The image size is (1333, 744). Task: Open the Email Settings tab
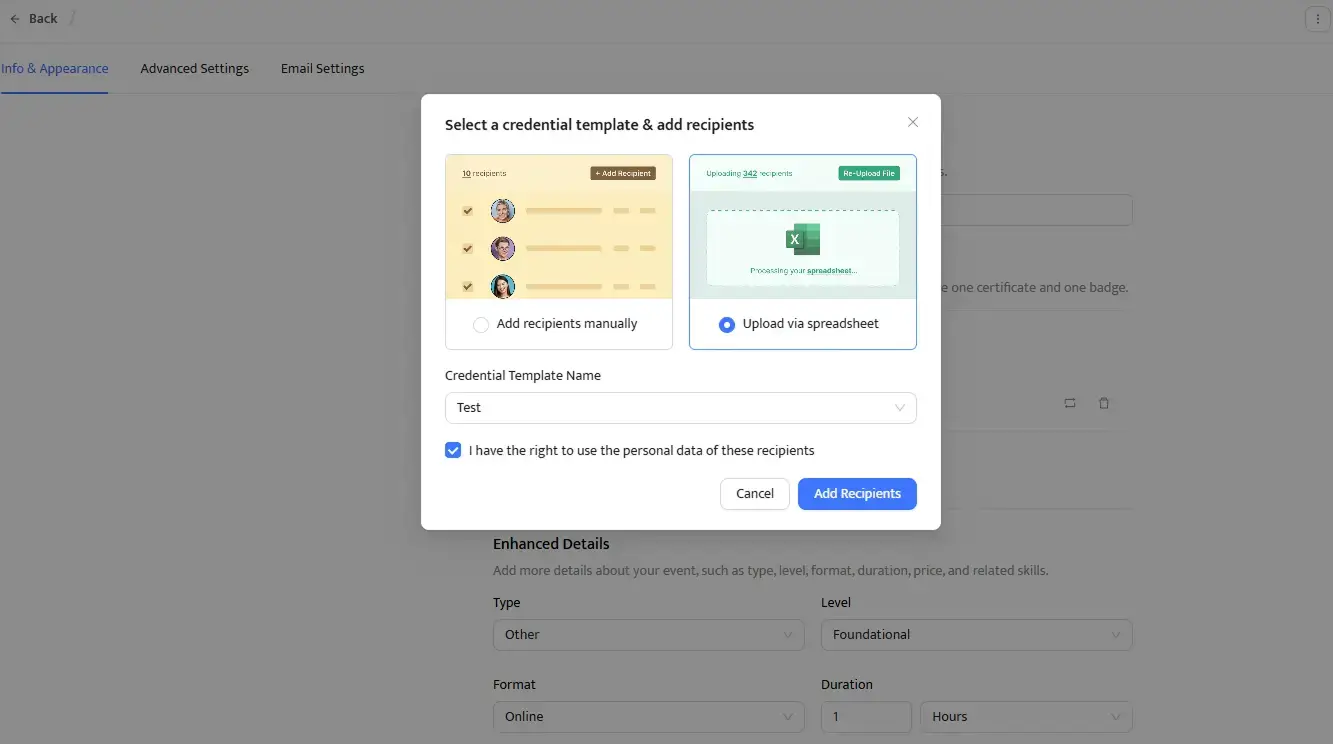322,68
